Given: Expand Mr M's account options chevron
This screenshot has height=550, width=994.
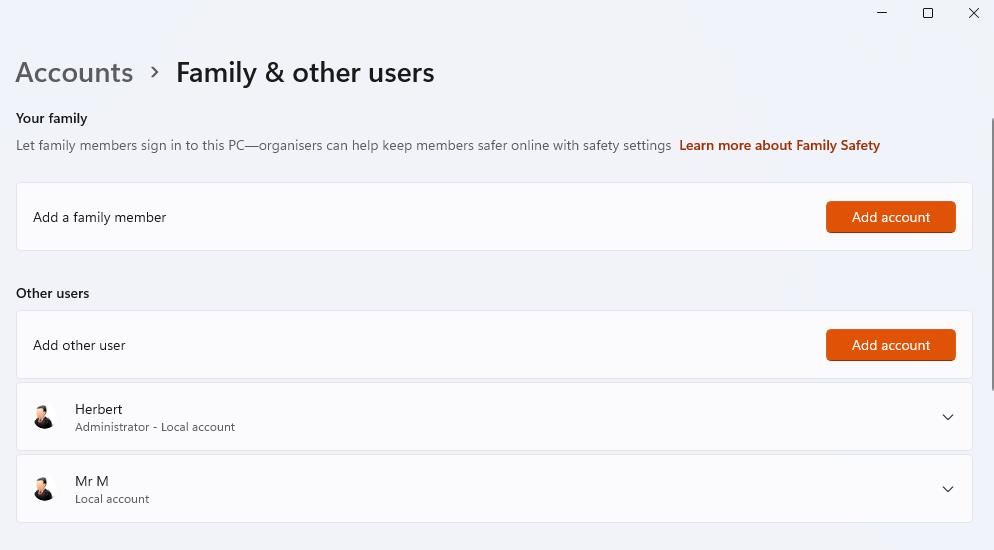Looking at the screenshot, I should click(x=948, y=489).
